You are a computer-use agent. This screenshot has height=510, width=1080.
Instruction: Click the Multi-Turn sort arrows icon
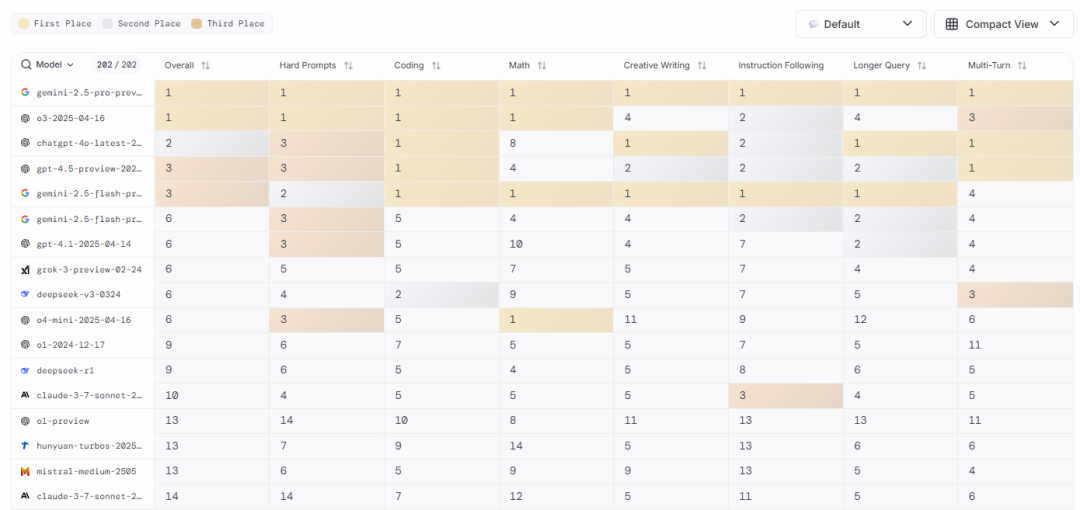pos(1022,66)
